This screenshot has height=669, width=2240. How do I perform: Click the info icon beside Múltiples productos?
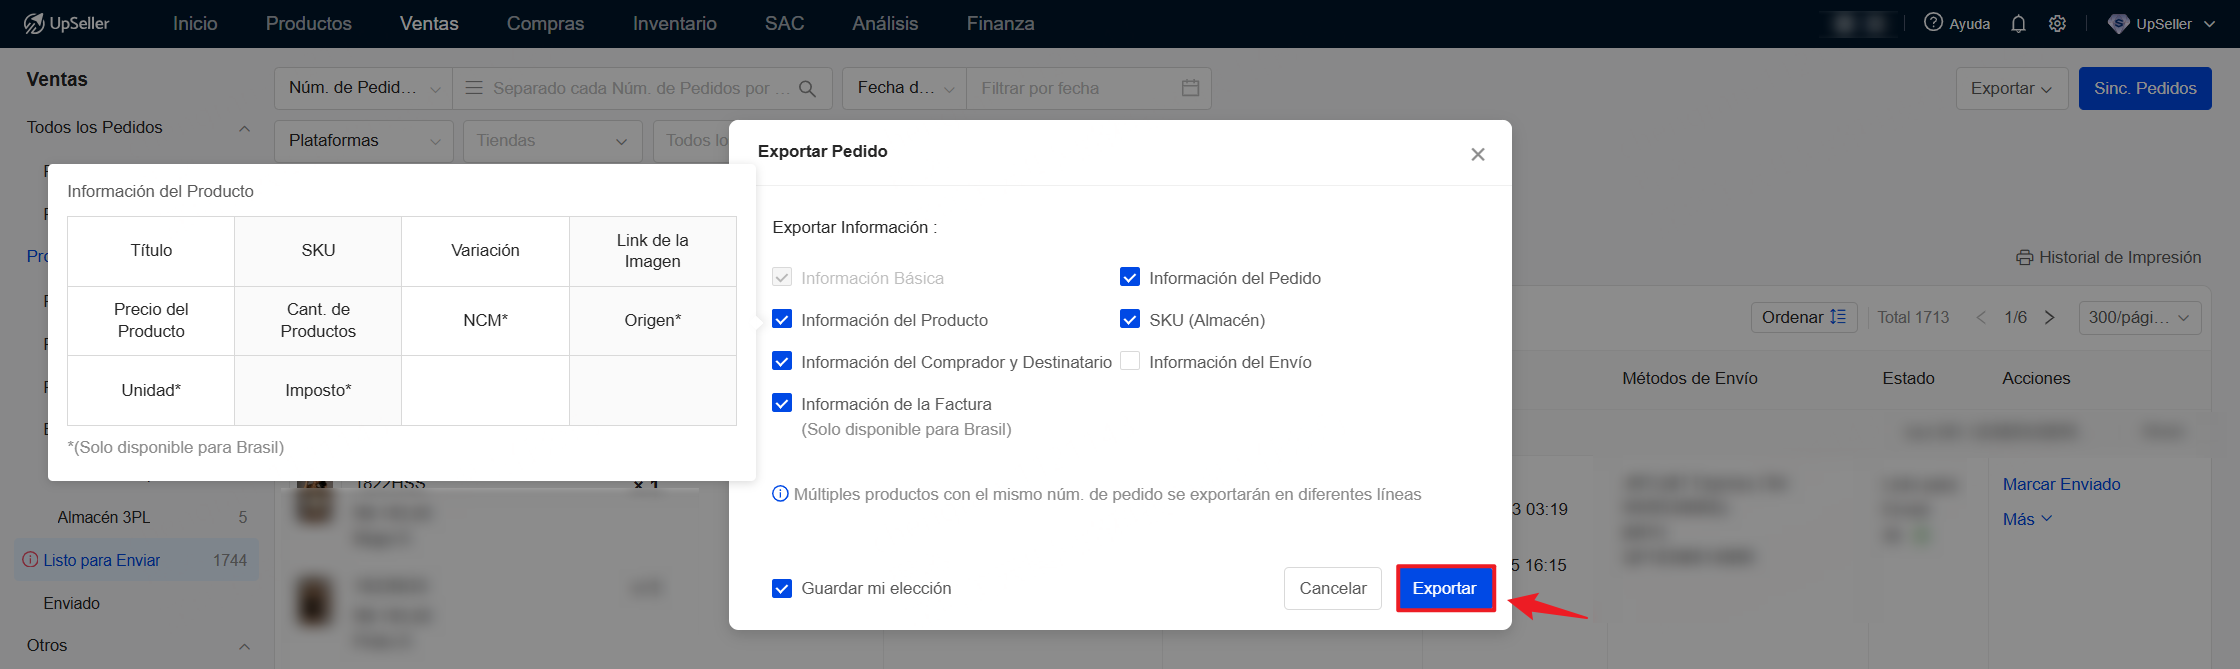click(780, 494)
